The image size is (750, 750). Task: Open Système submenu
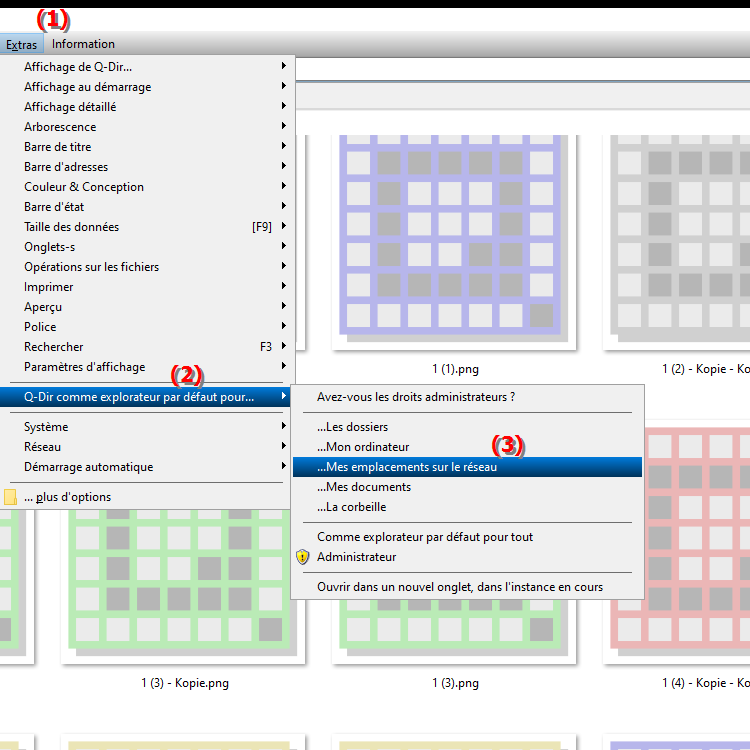coord(146,427)
